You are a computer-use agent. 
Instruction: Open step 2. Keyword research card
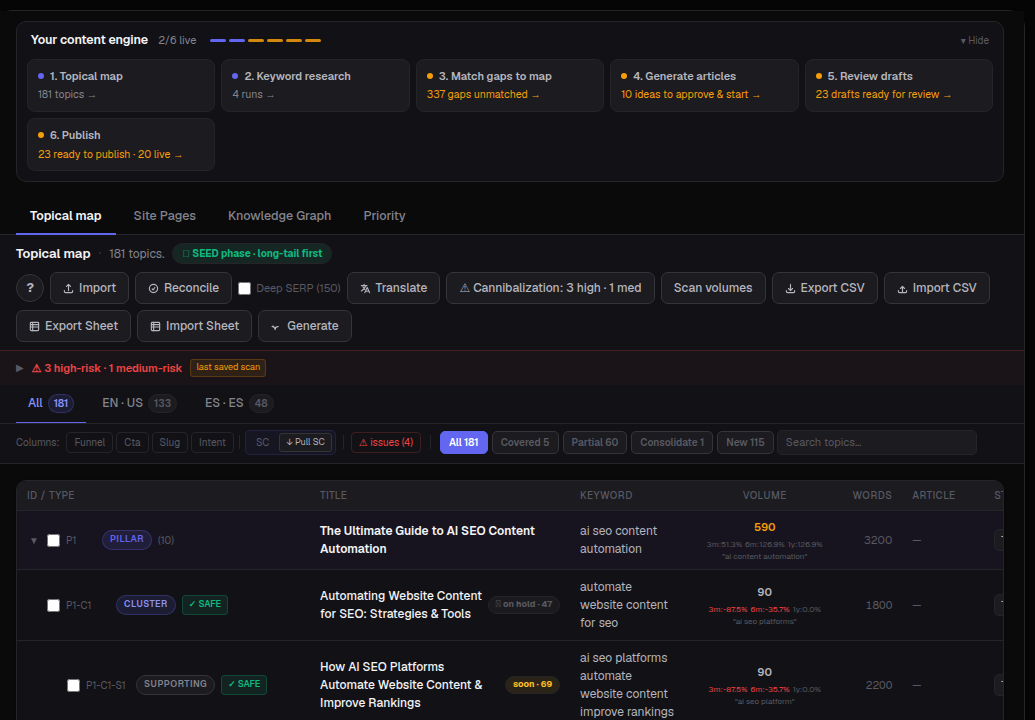(x=315, y=85)
